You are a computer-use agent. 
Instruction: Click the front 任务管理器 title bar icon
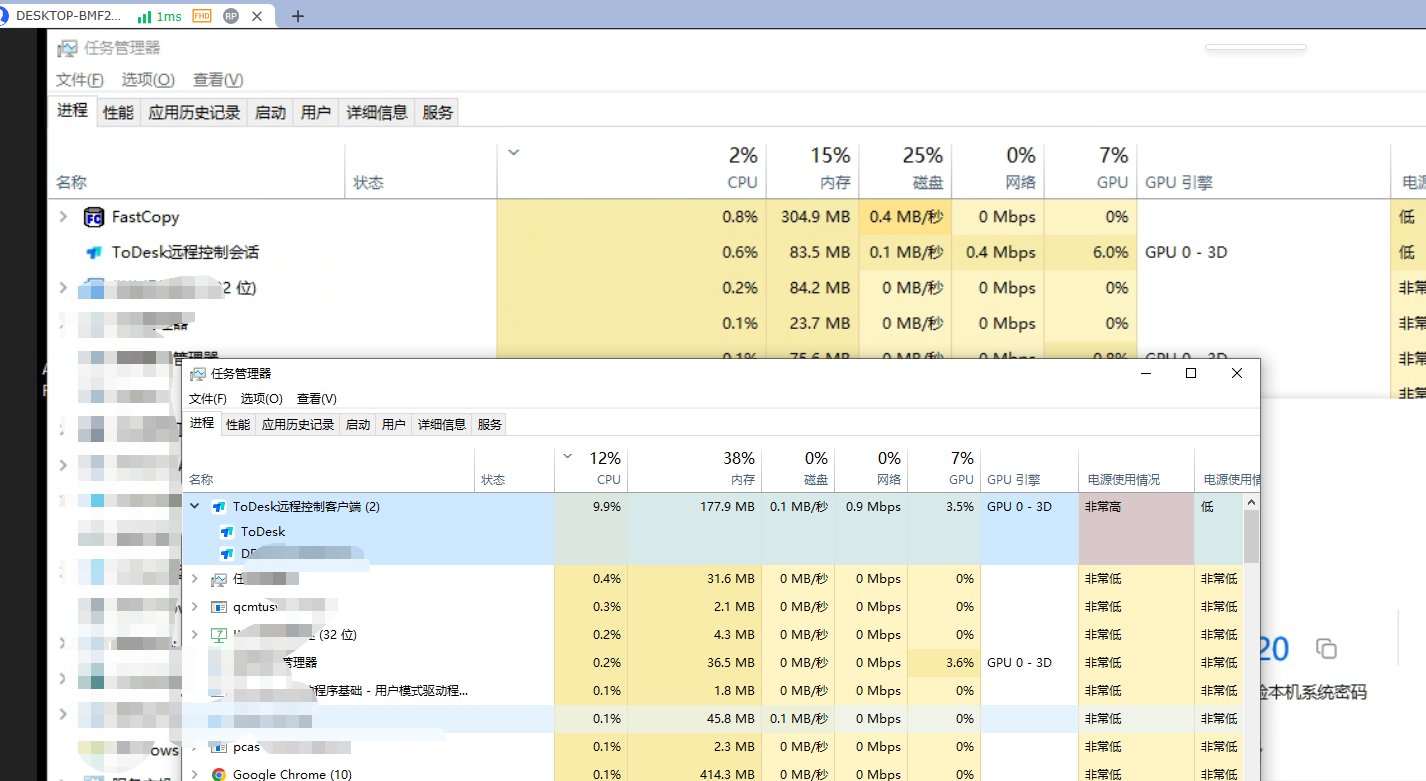pos(198,373)
